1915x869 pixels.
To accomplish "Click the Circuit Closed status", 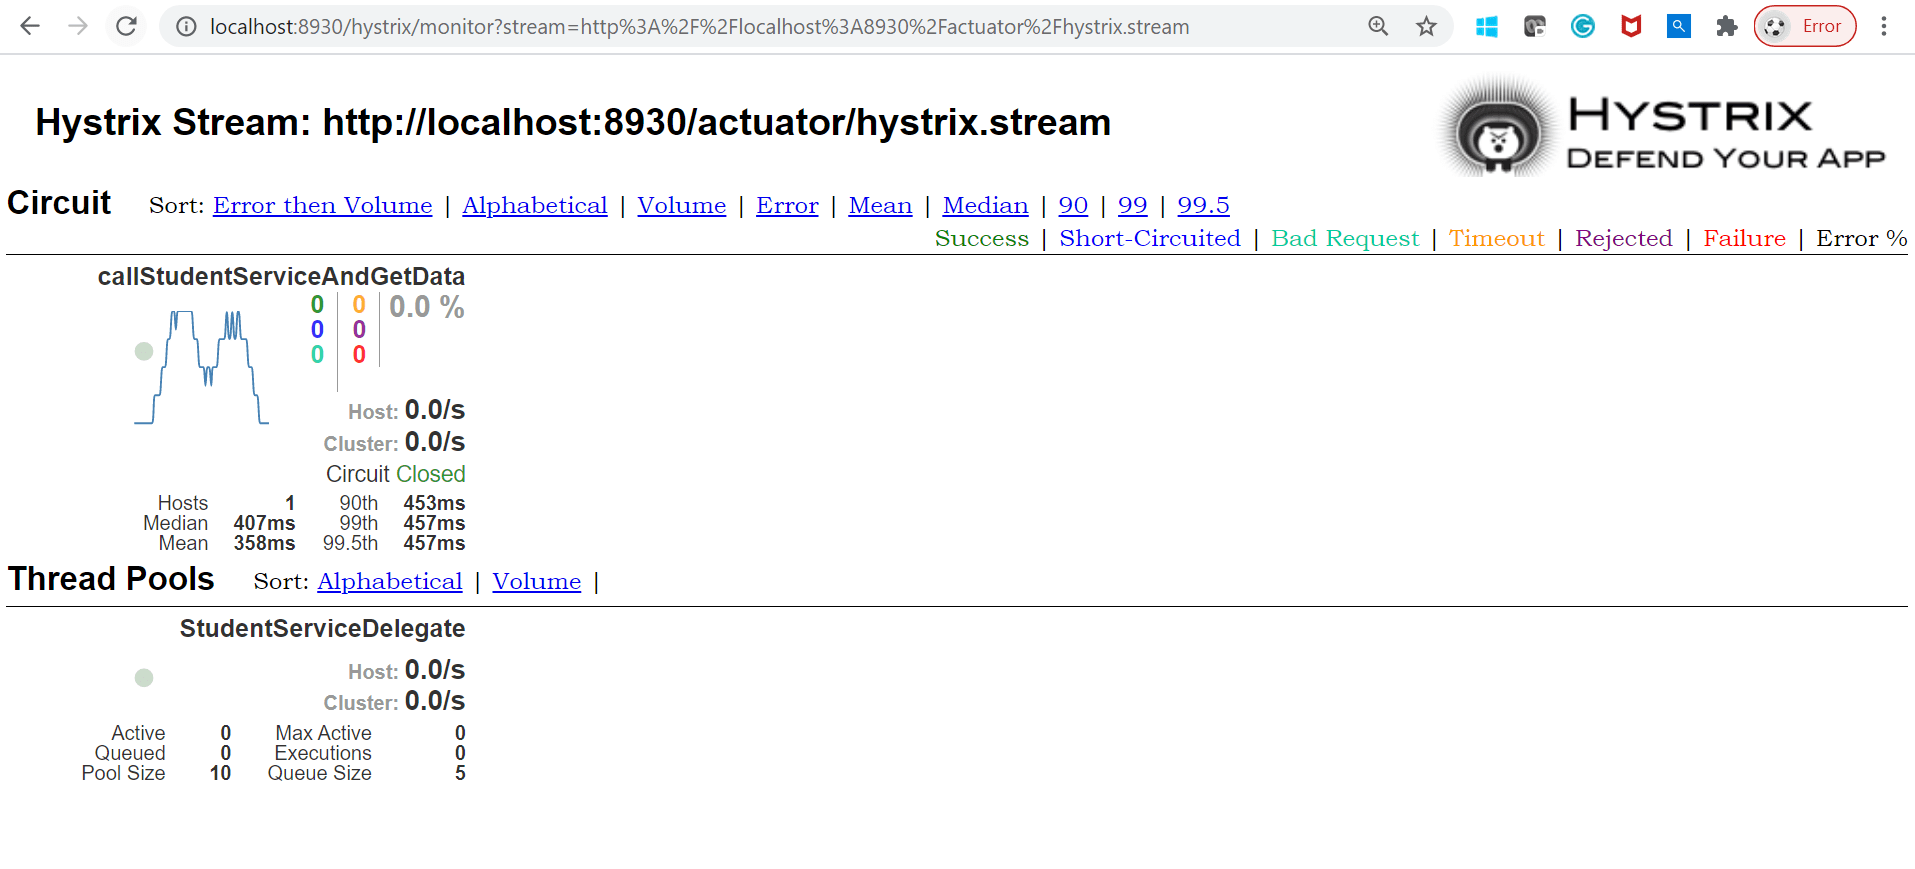I will [x=396, y=474].
